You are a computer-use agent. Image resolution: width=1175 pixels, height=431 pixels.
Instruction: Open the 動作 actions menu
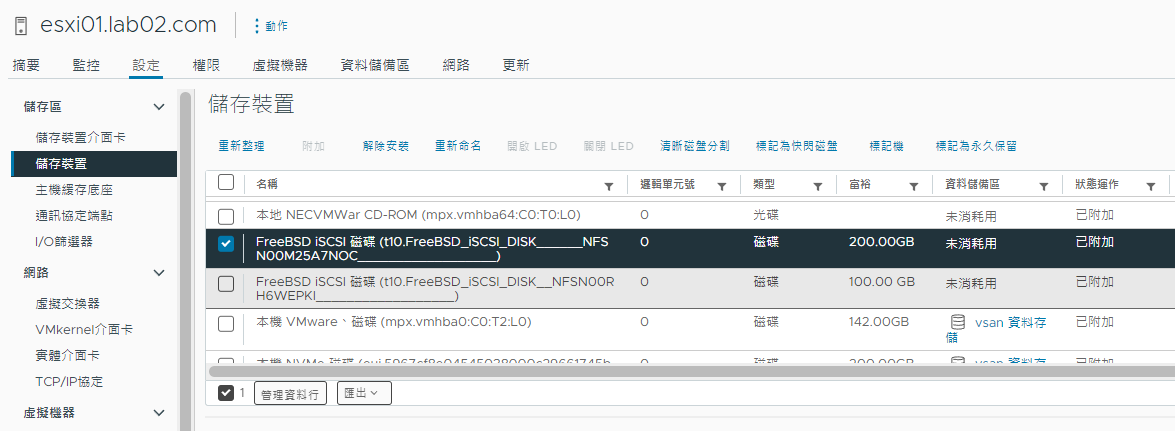coord(271,25)
